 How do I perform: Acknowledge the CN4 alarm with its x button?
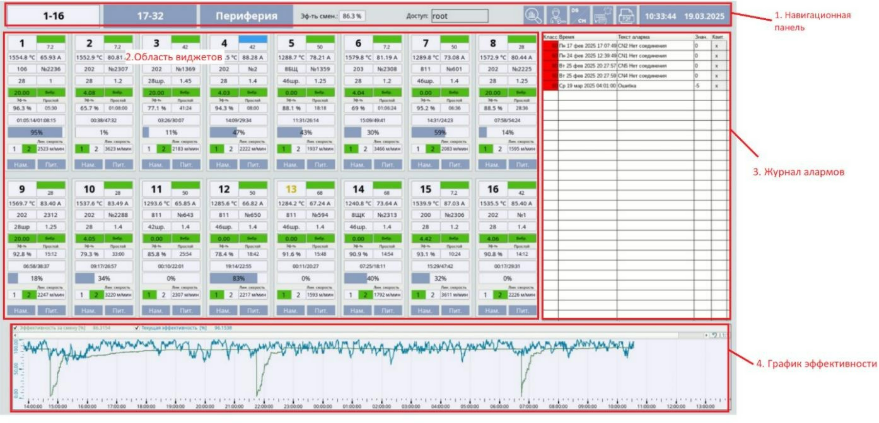[x=718, y=76]
